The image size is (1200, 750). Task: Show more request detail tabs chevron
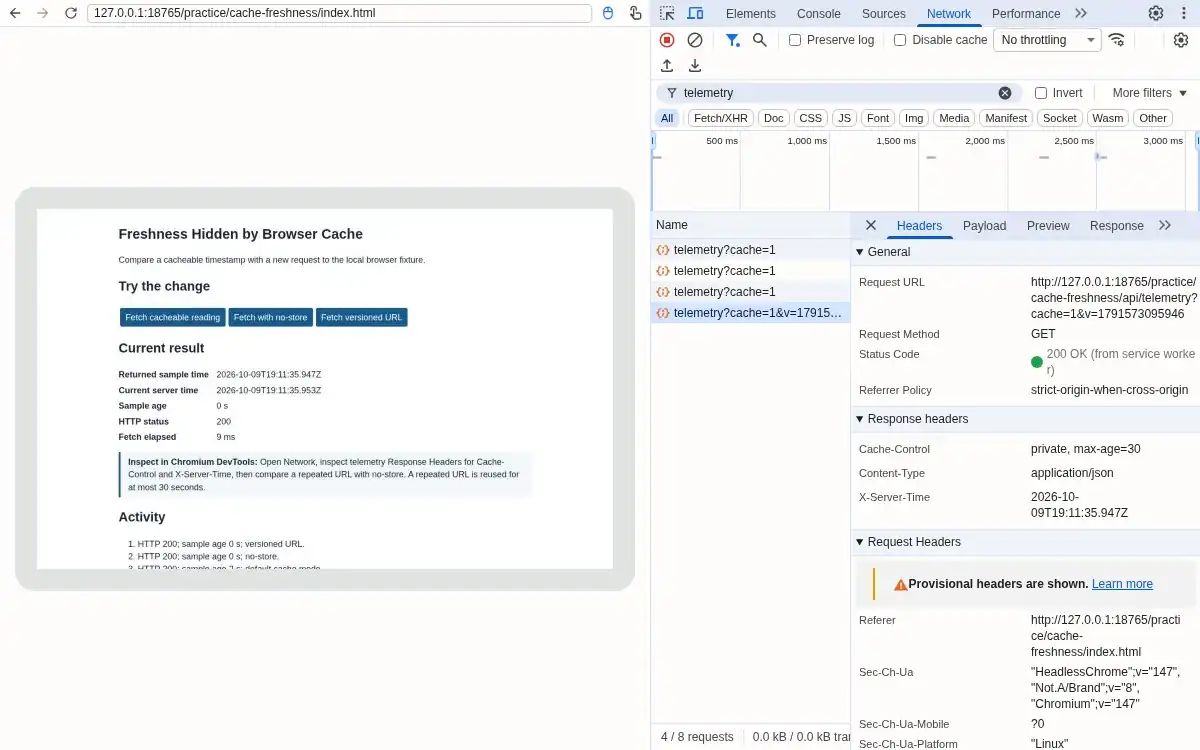(x=1165, y=225)
